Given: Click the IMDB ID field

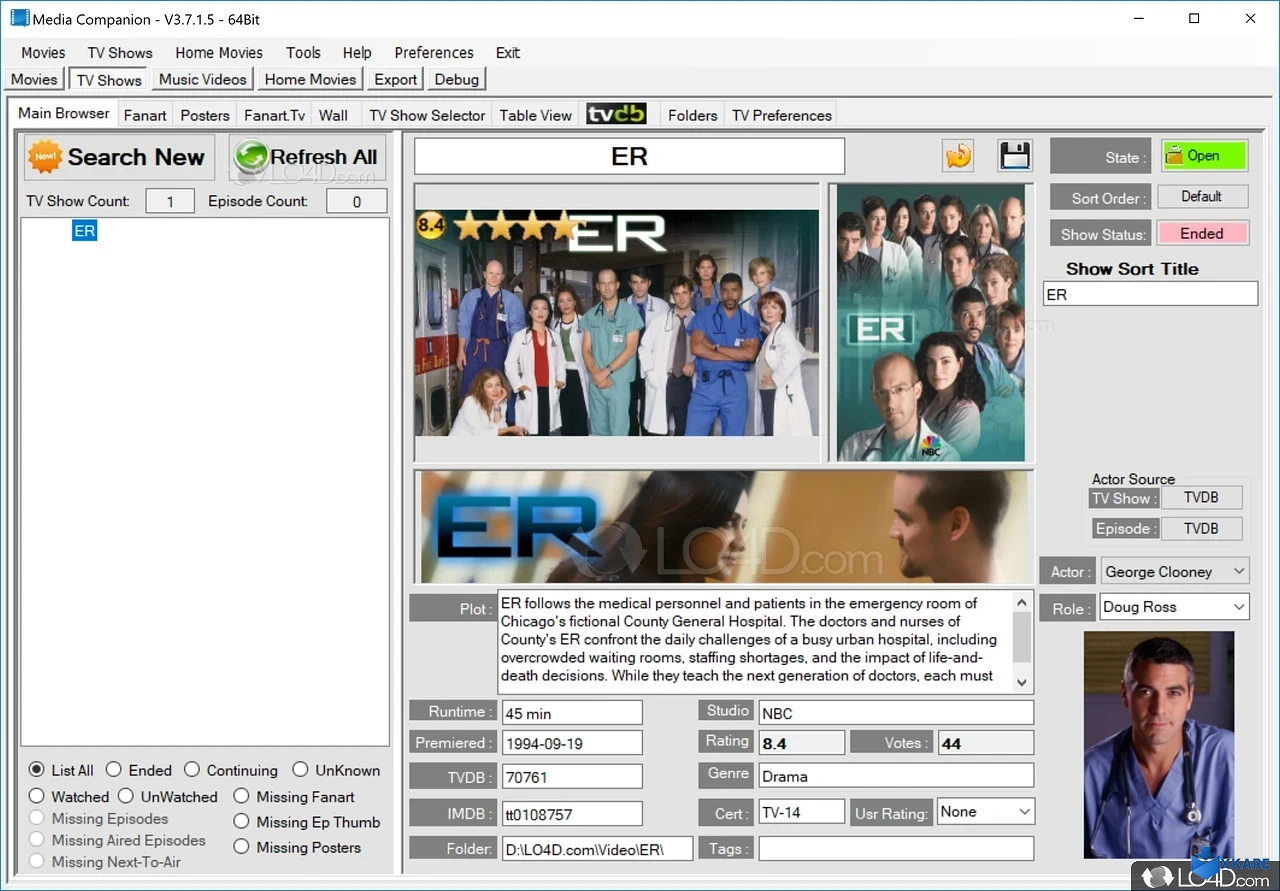Looking at the screenshot, I should pyautogui.click(x=572, y=813).
